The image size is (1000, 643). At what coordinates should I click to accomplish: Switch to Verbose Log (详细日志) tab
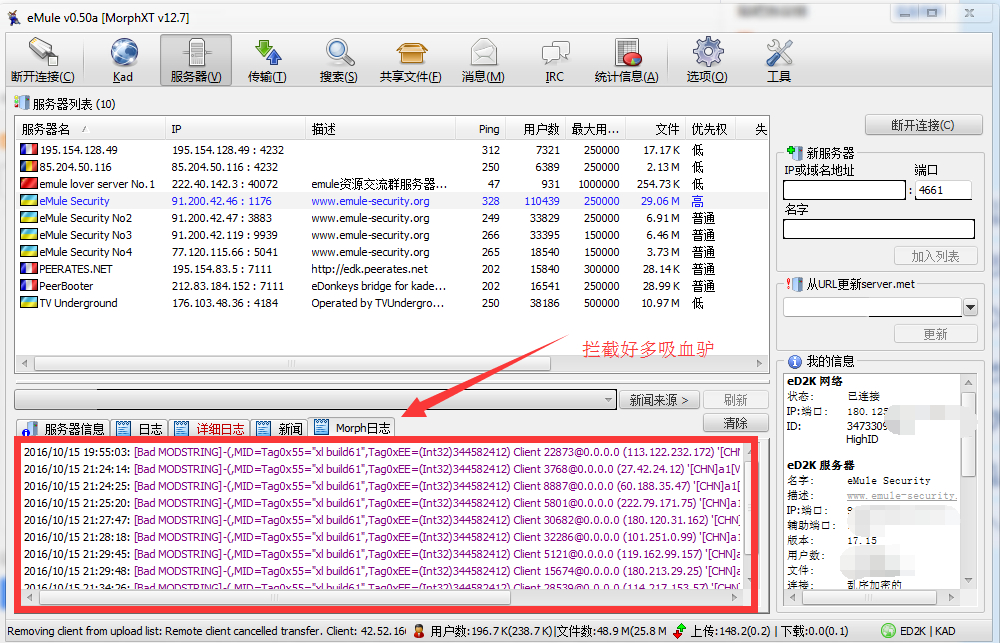(x=210, y=429)
